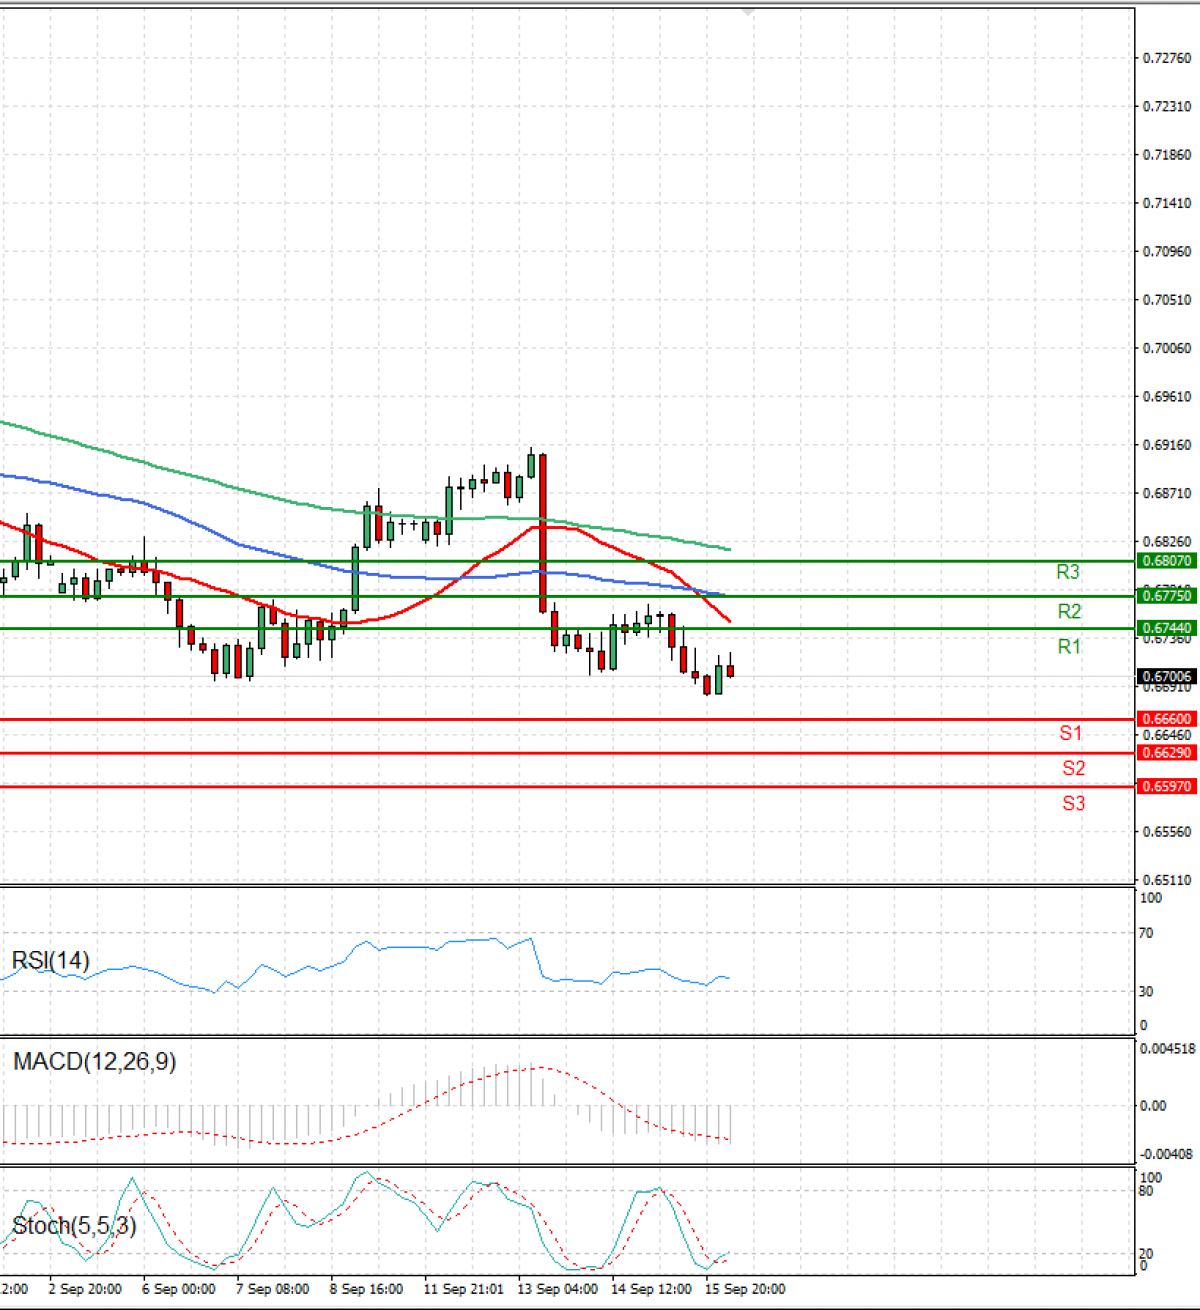Click the Stoch(5,5,3) indicator label
The height and width of the screenshot is (1310, 1200).
click(74, 1226)
